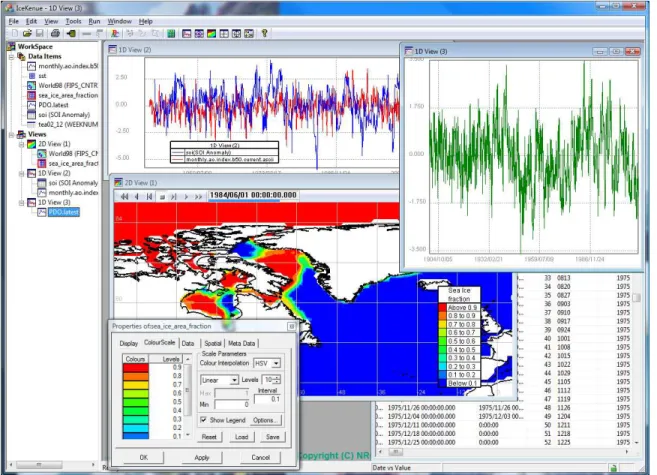Click the Min value input field
The width and height of the screenshot is (657, 475).
pyautogui.click(x=232, y=404)
